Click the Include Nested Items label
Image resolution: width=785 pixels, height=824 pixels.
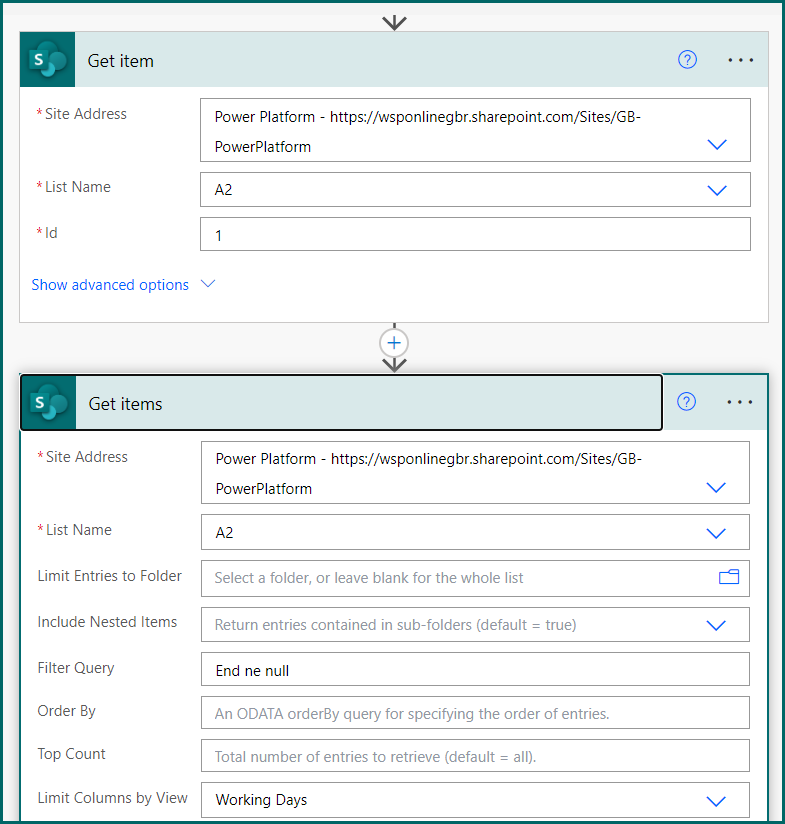(107, 622)
